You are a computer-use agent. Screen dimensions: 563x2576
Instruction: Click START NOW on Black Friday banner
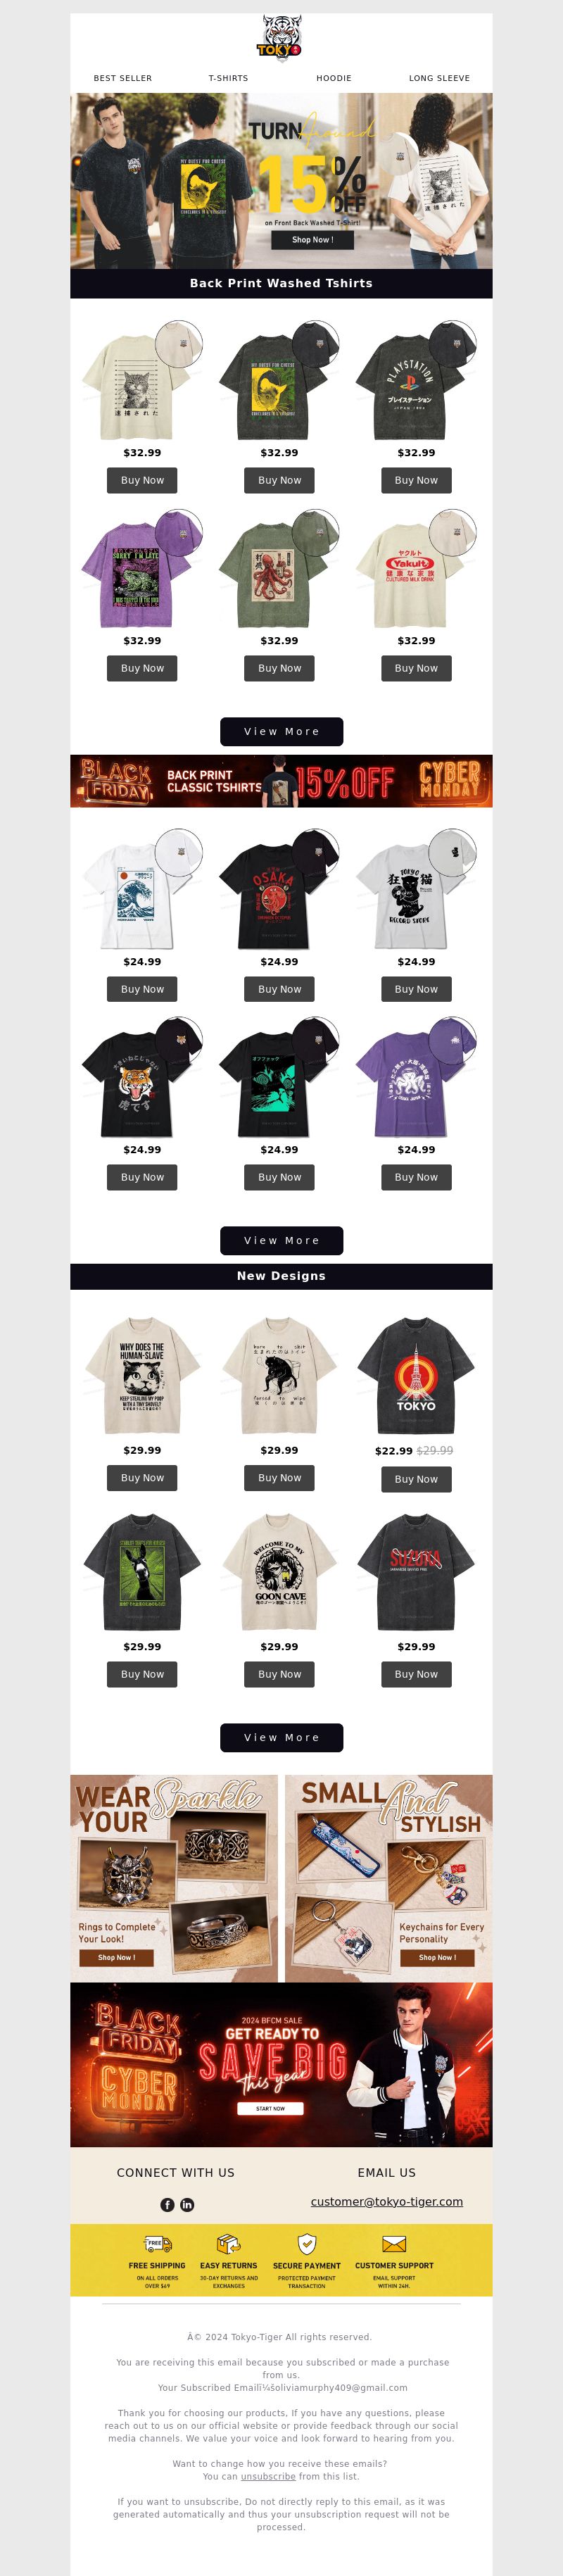[x=270, y=2108]
